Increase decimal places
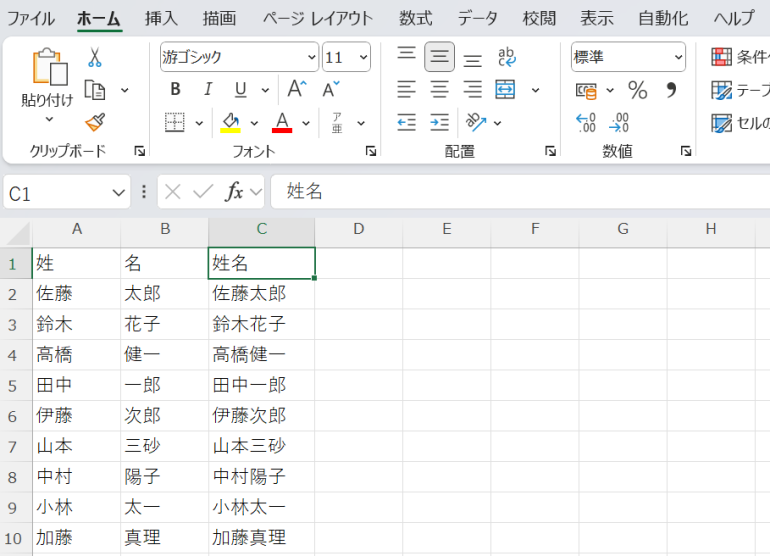This screenshot has height=556, width=770. (x=586, y=123)
